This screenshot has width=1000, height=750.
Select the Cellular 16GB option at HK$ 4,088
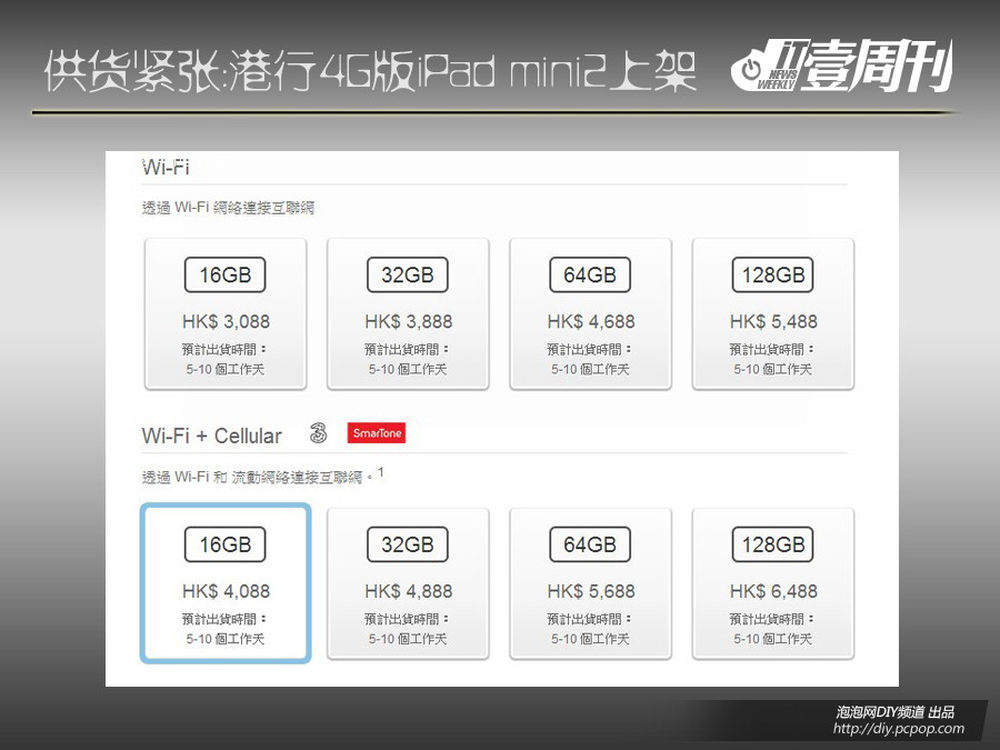[225, 584]
